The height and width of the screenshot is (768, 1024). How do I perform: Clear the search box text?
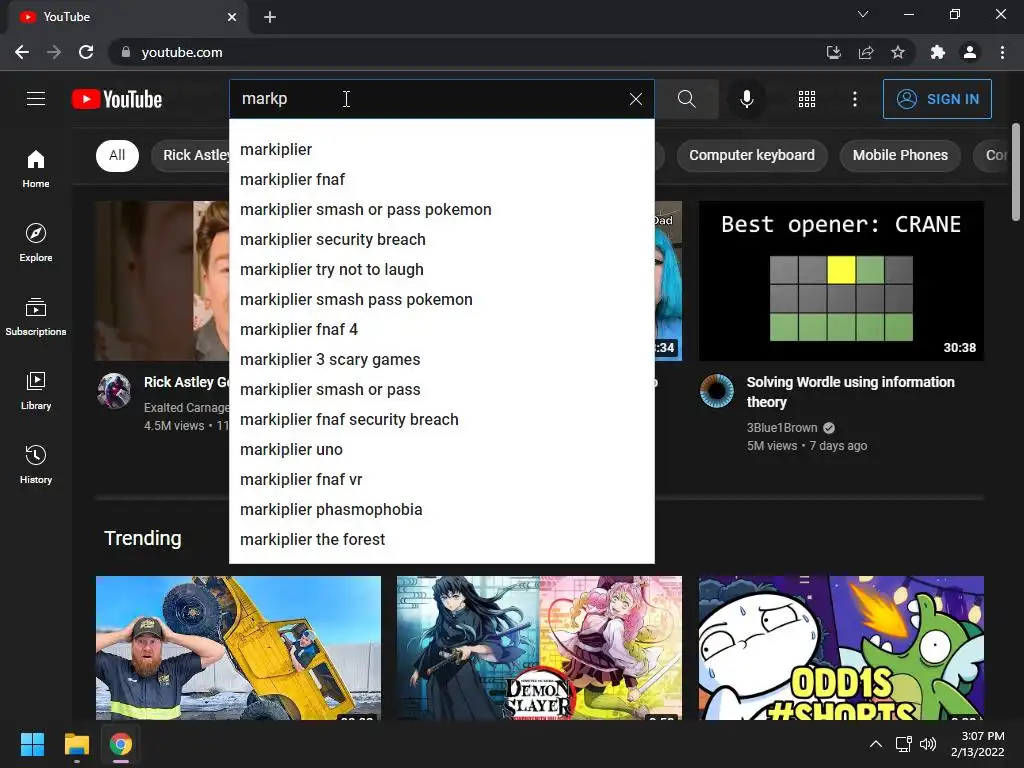pyautogui.click(x=635, y=99)
